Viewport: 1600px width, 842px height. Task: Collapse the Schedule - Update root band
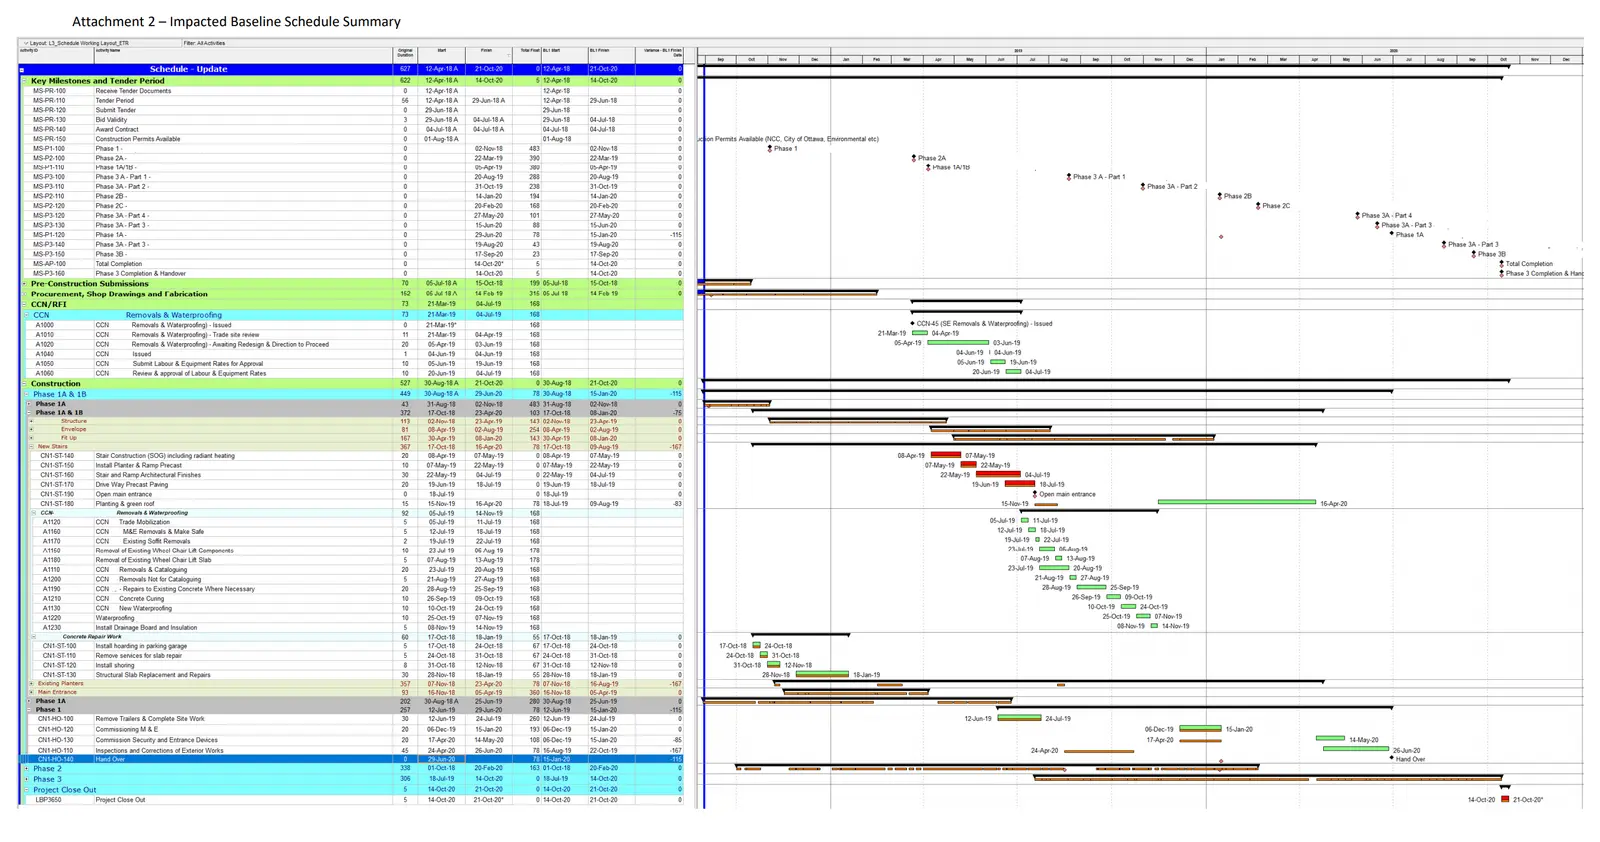(x=22, y=70)
